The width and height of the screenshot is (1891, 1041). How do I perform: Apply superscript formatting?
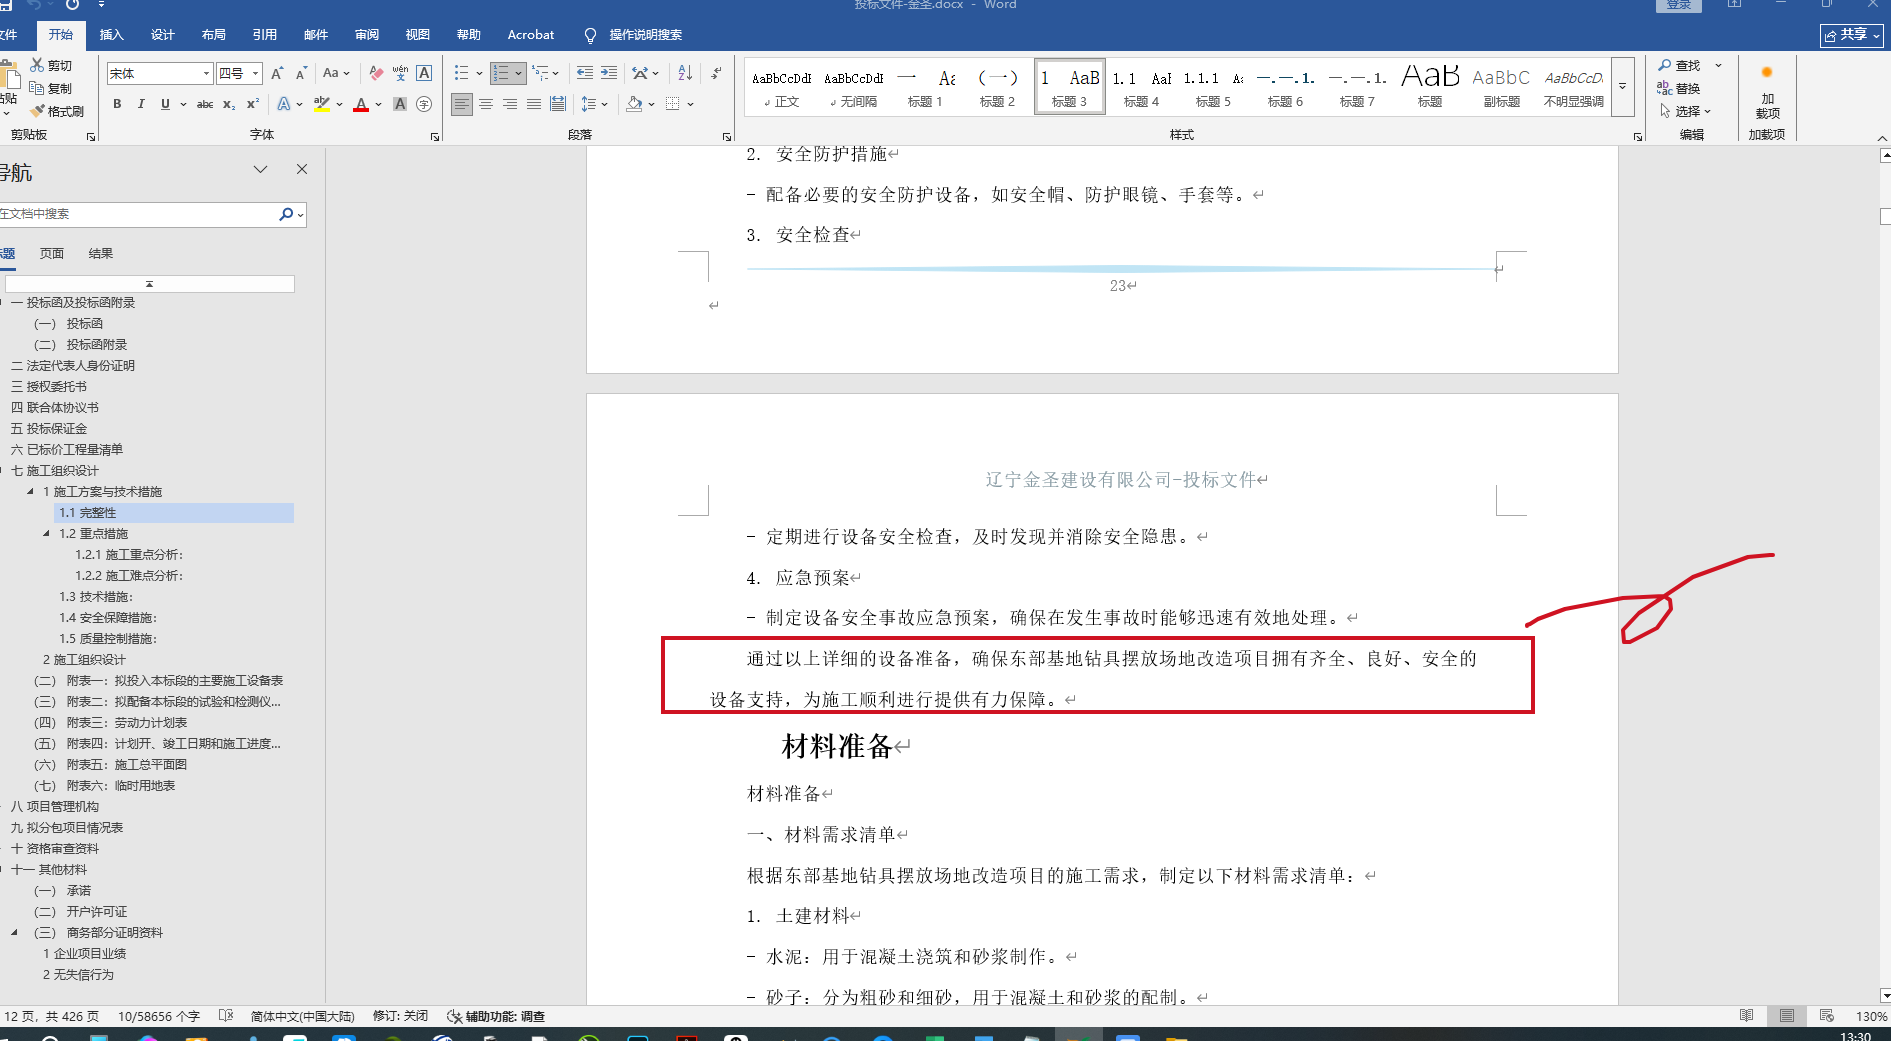coord(253,104)
